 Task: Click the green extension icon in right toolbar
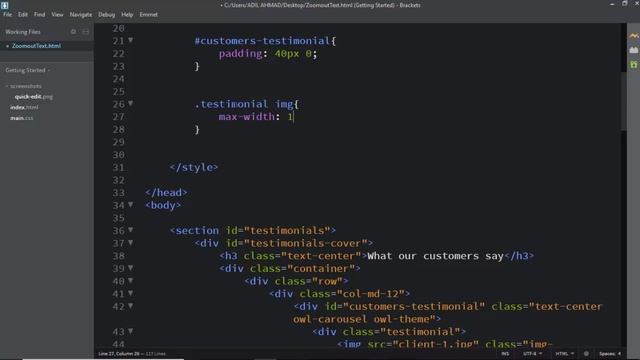[633, 64]
